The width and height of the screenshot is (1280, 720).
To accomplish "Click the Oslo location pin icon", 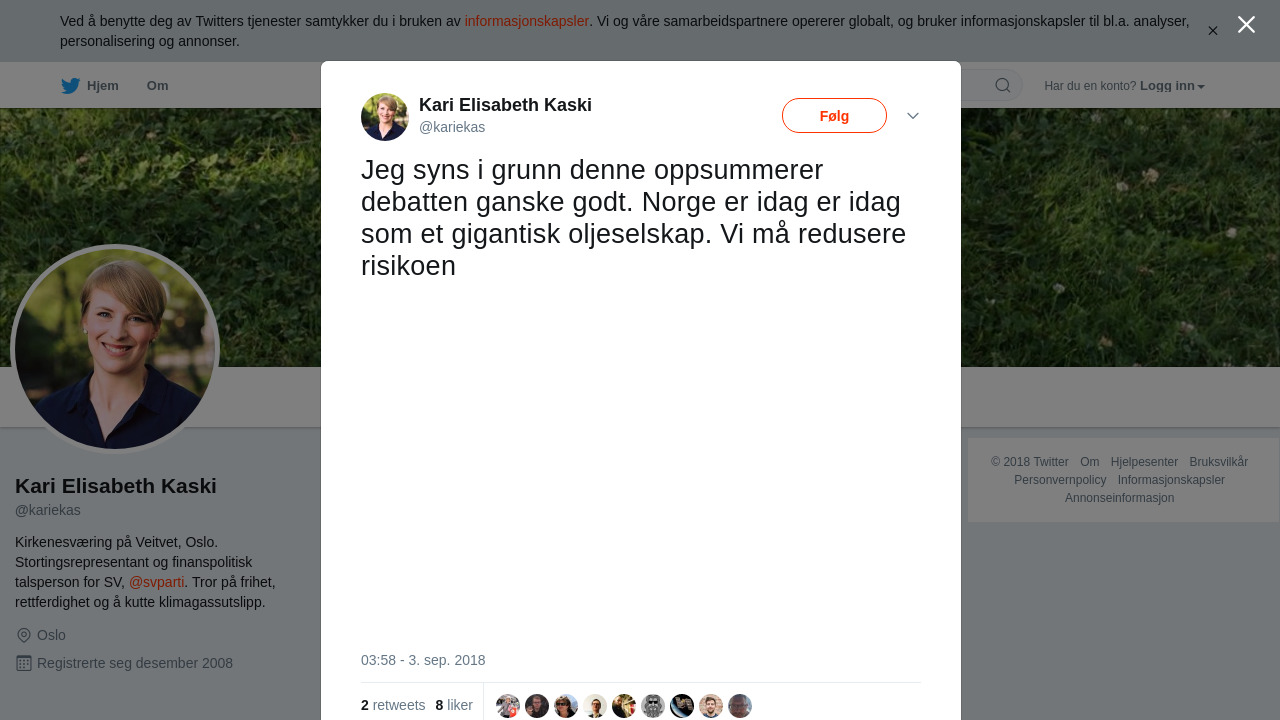I will click(24, 635).
